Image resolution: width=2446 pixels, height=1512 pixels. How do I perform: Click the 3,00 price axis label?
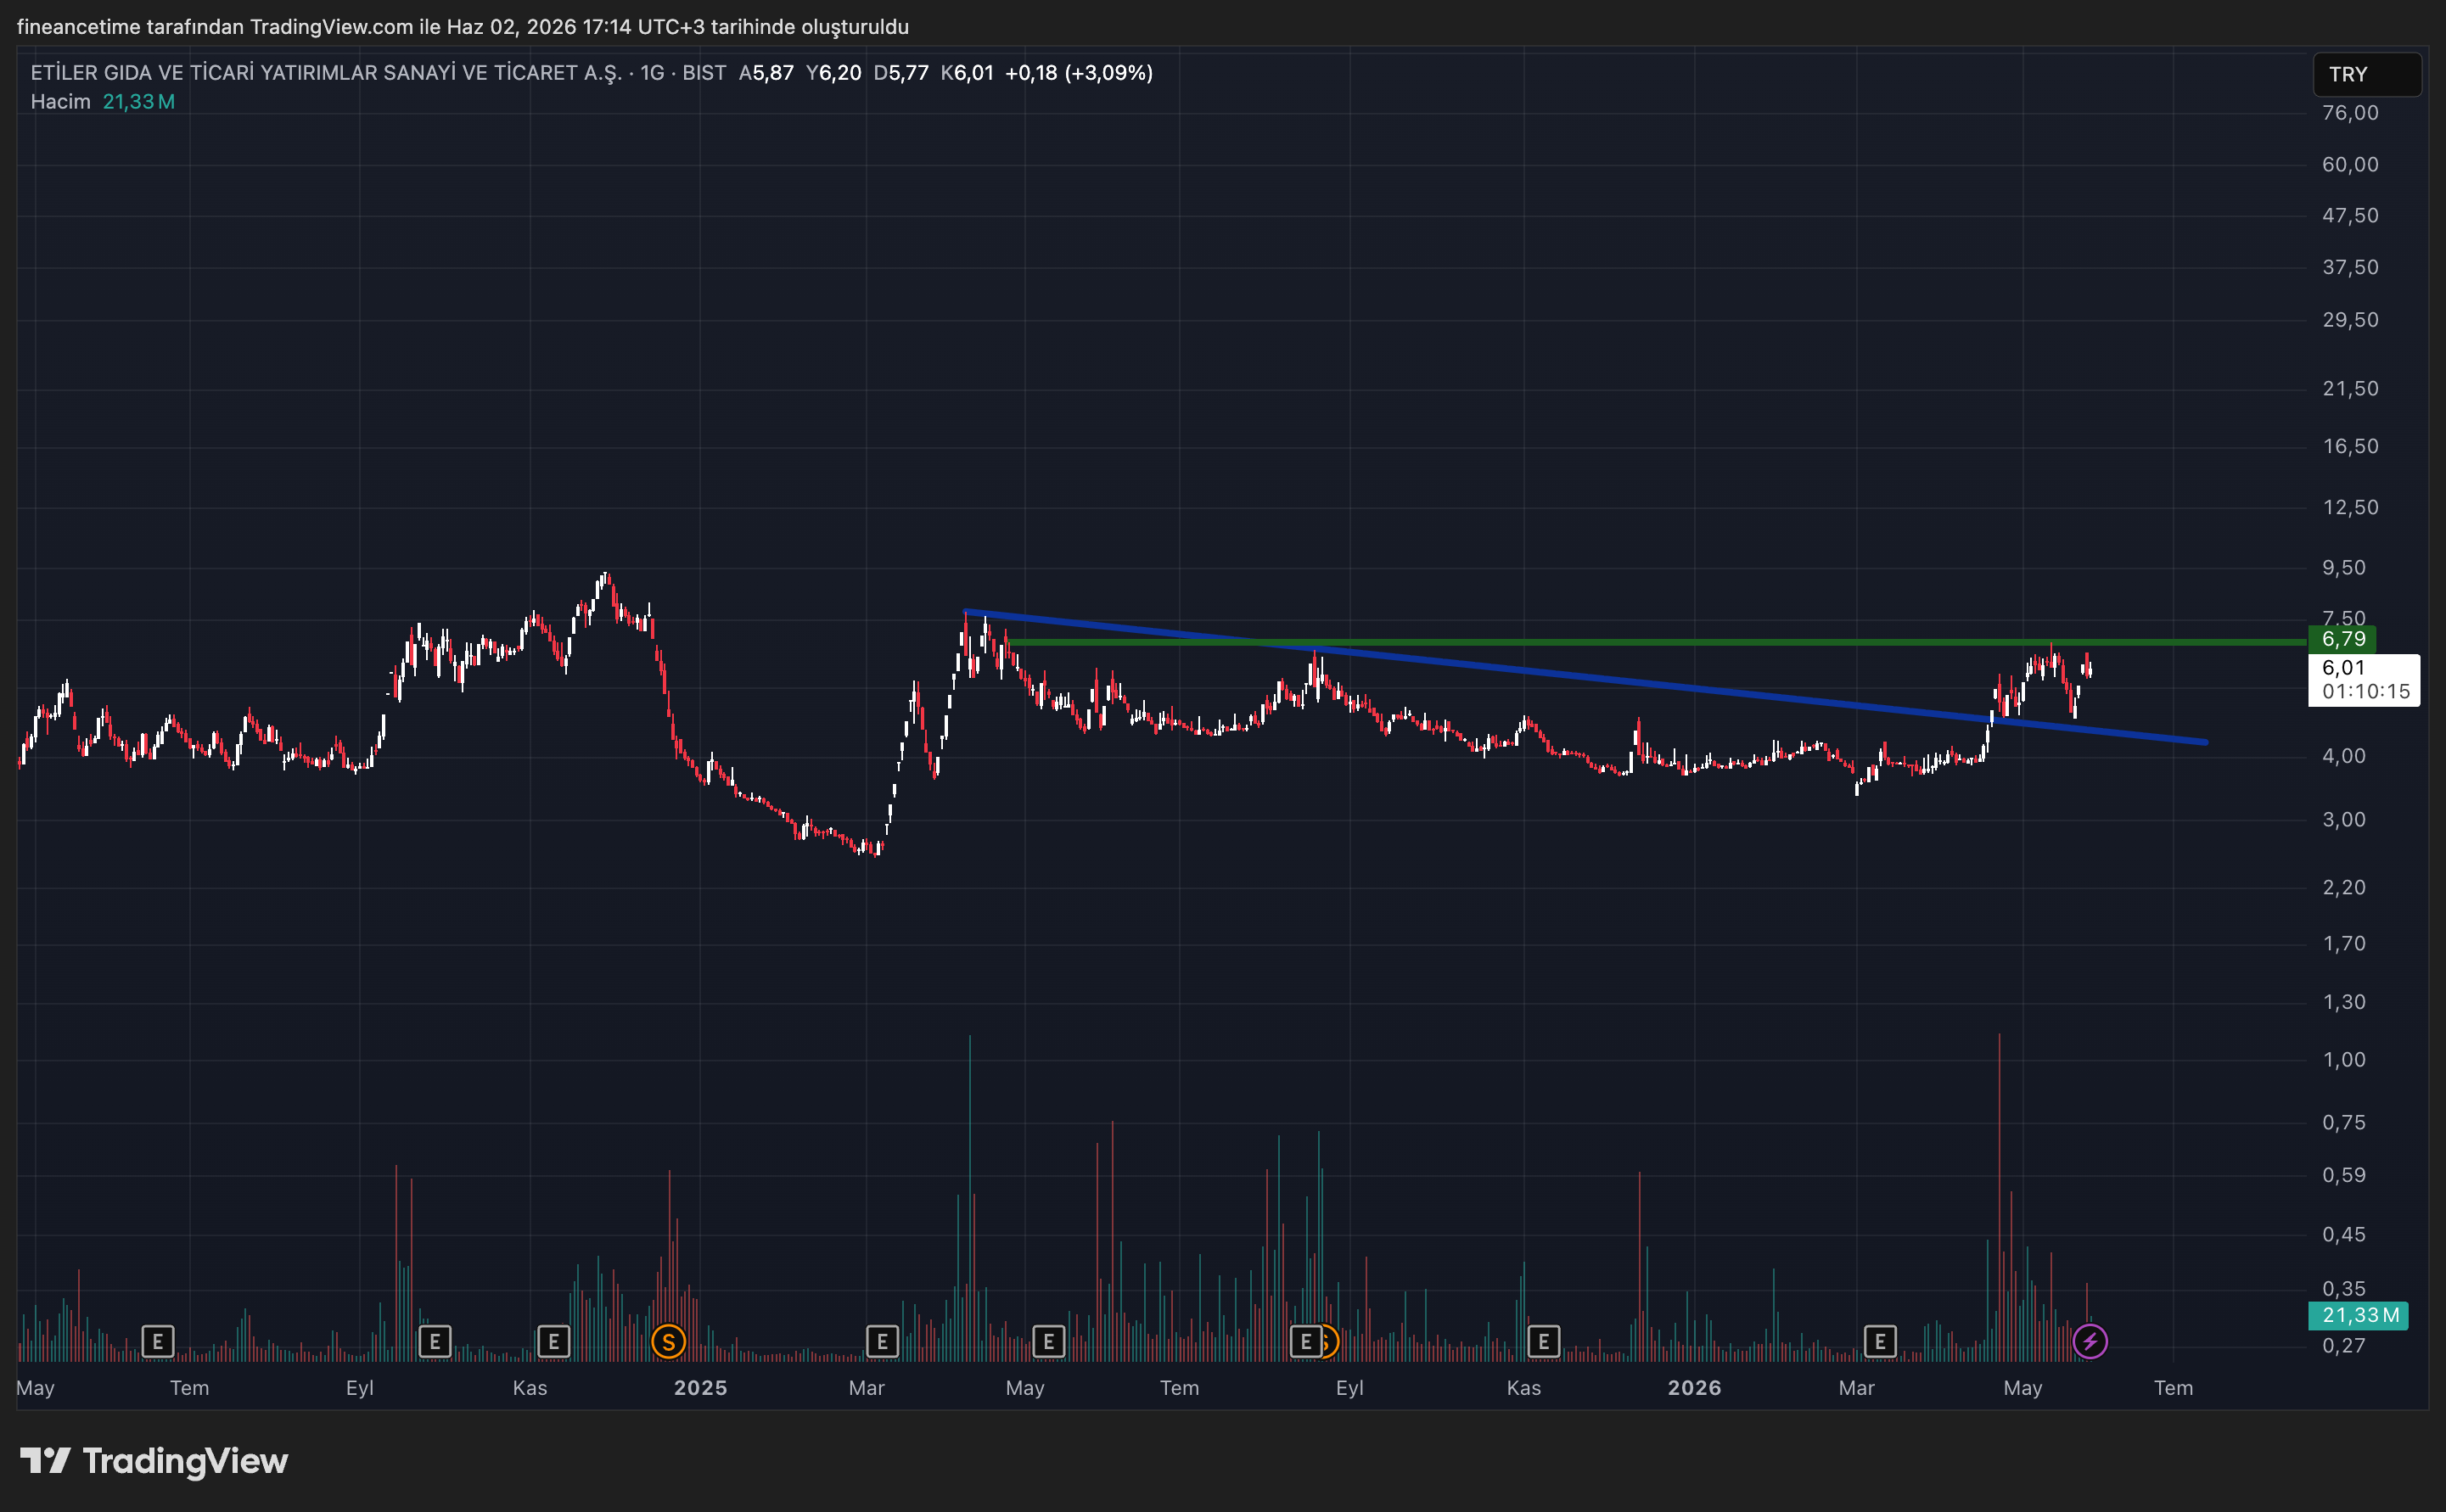(x=2344, y=820)
